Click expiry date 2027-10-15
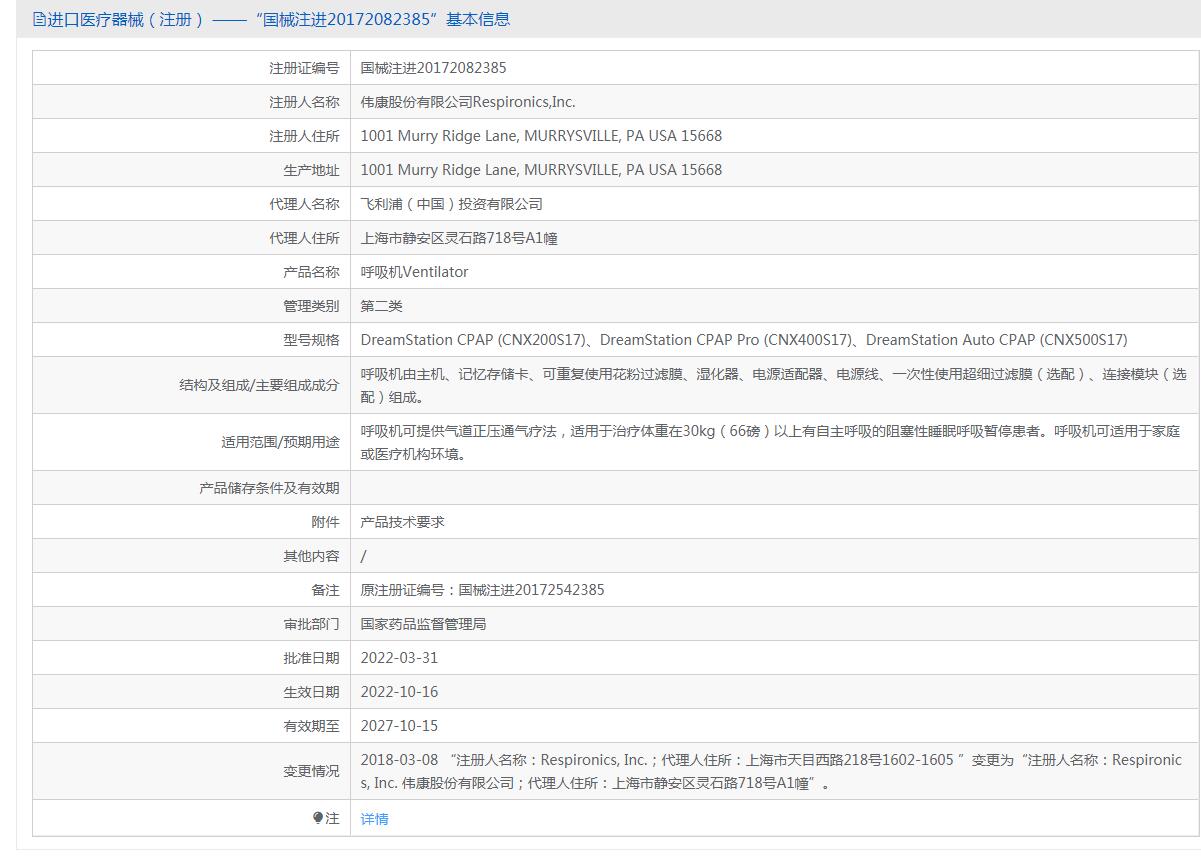 (399, 726)
